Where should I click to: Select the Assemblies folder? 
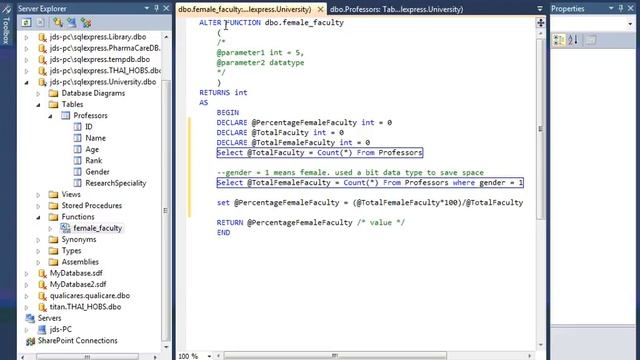pos(80,262)
